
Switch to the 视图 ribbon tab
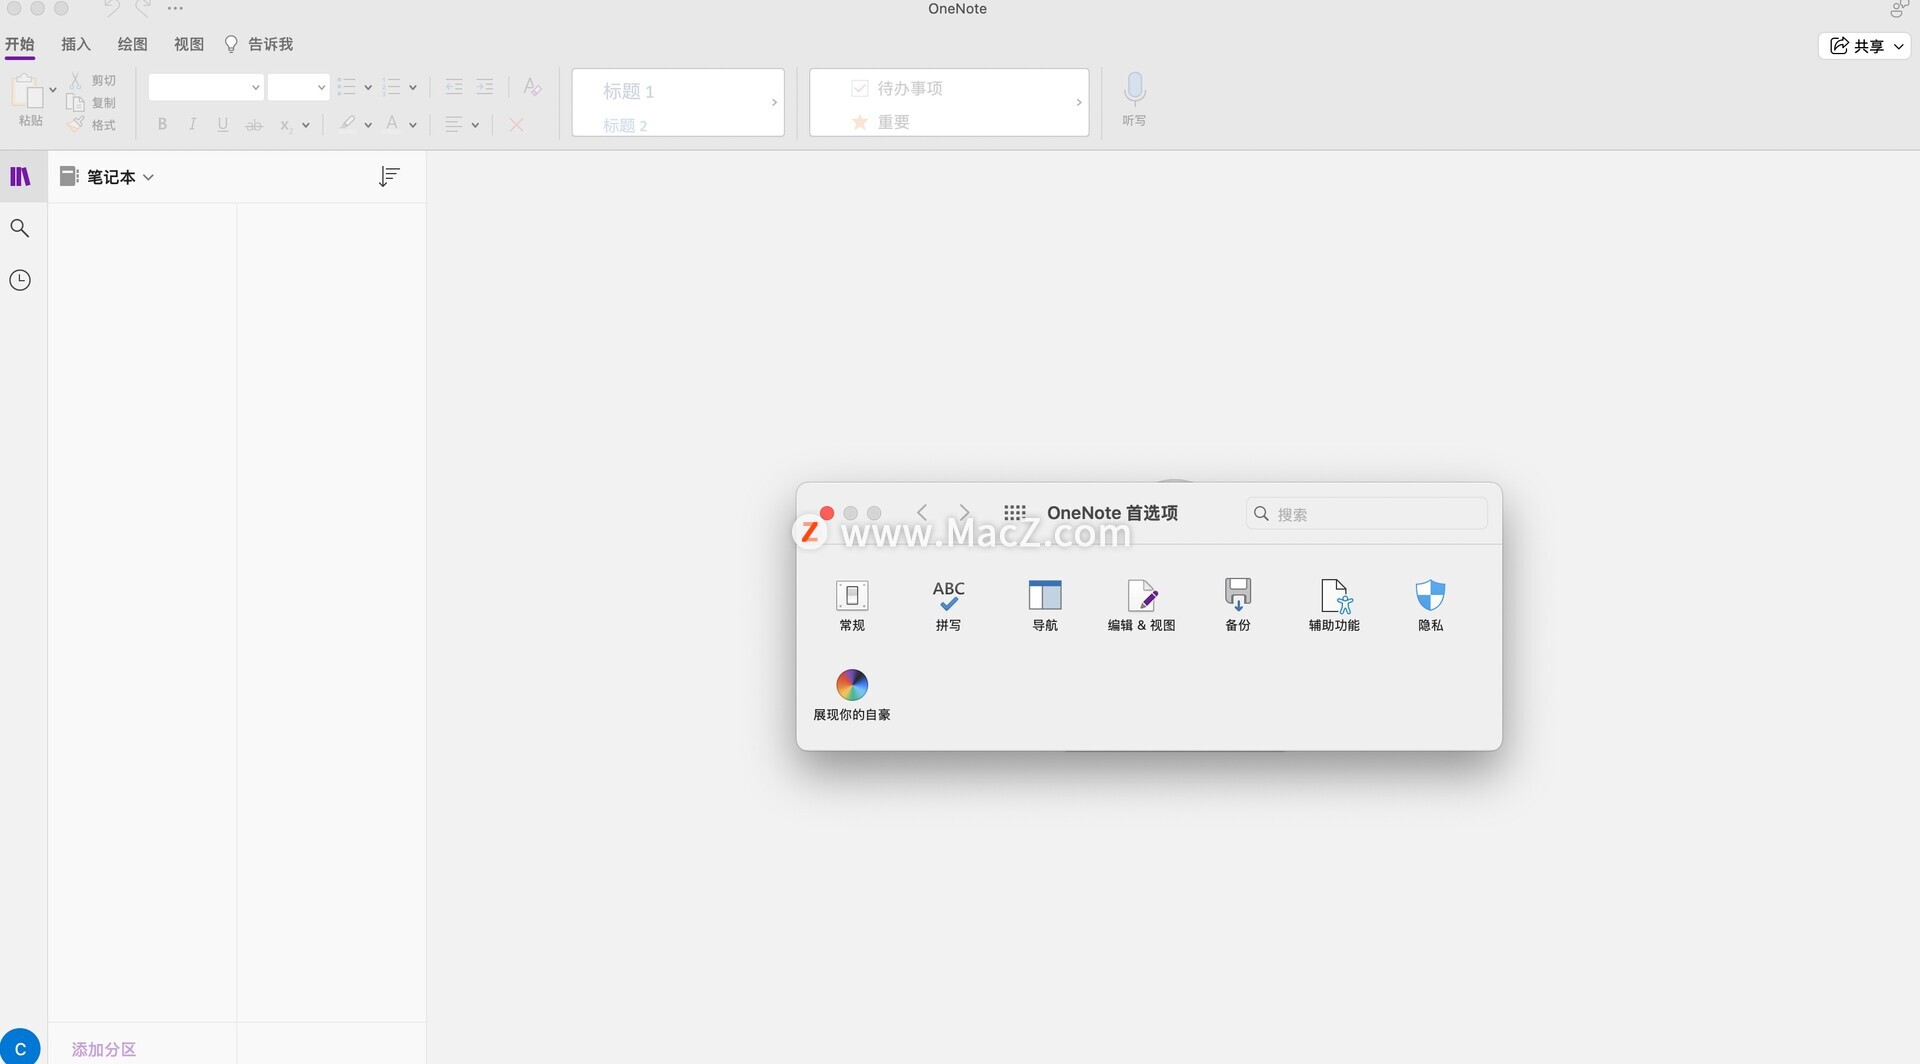pos(189,44)
